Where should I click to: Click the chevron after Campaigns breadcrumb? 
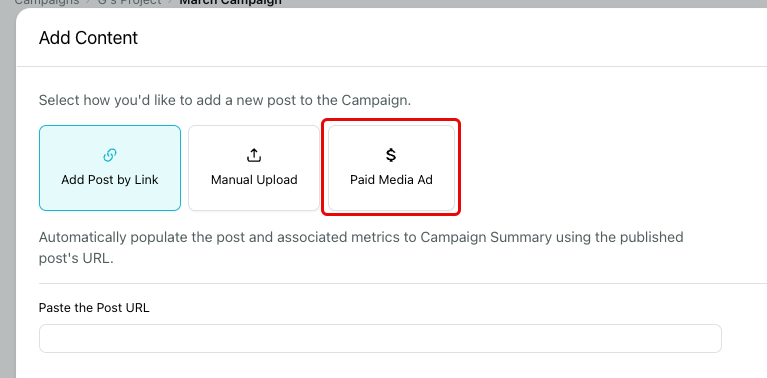[x=89, y=2]
